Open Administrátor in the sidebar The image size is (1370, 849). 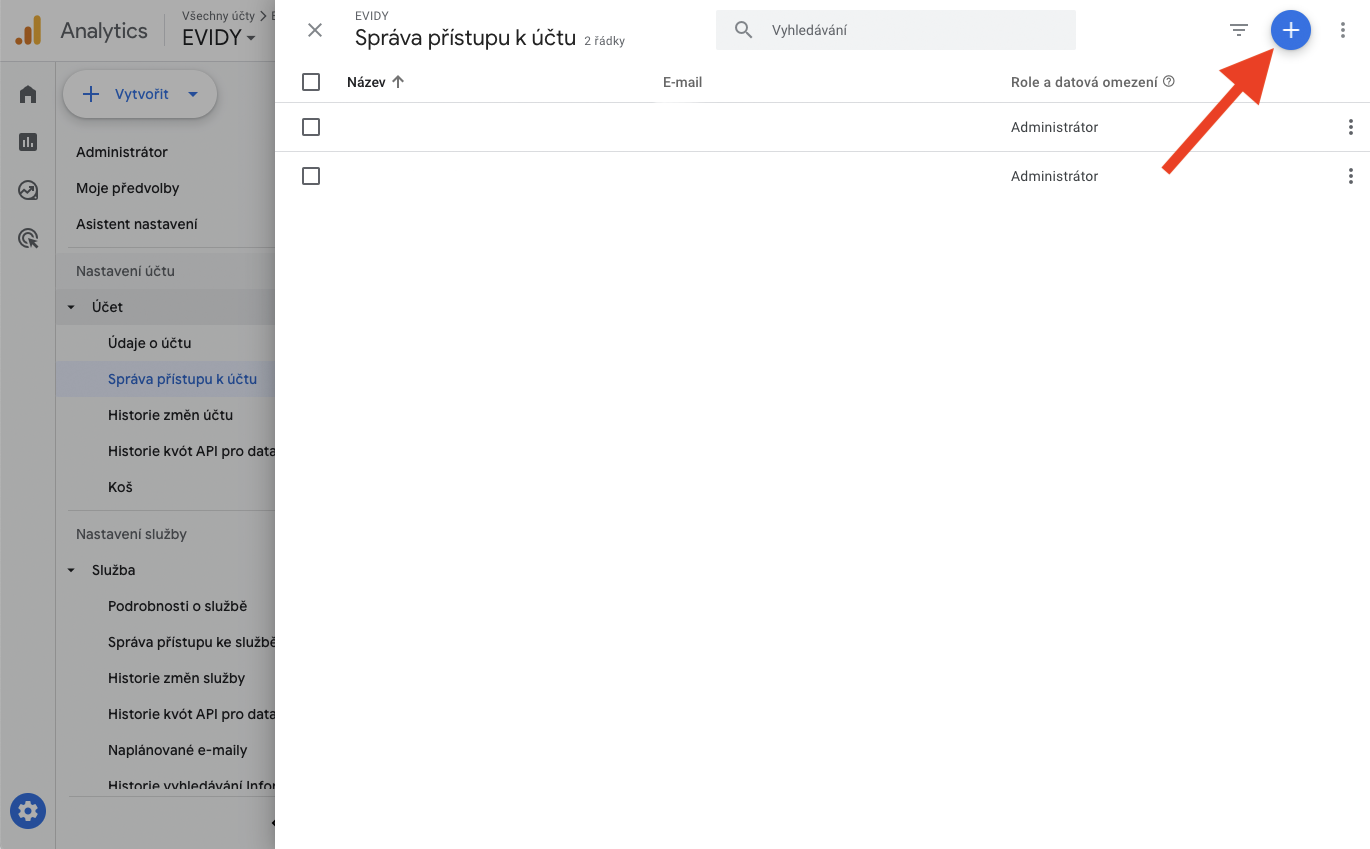point(122,152)
